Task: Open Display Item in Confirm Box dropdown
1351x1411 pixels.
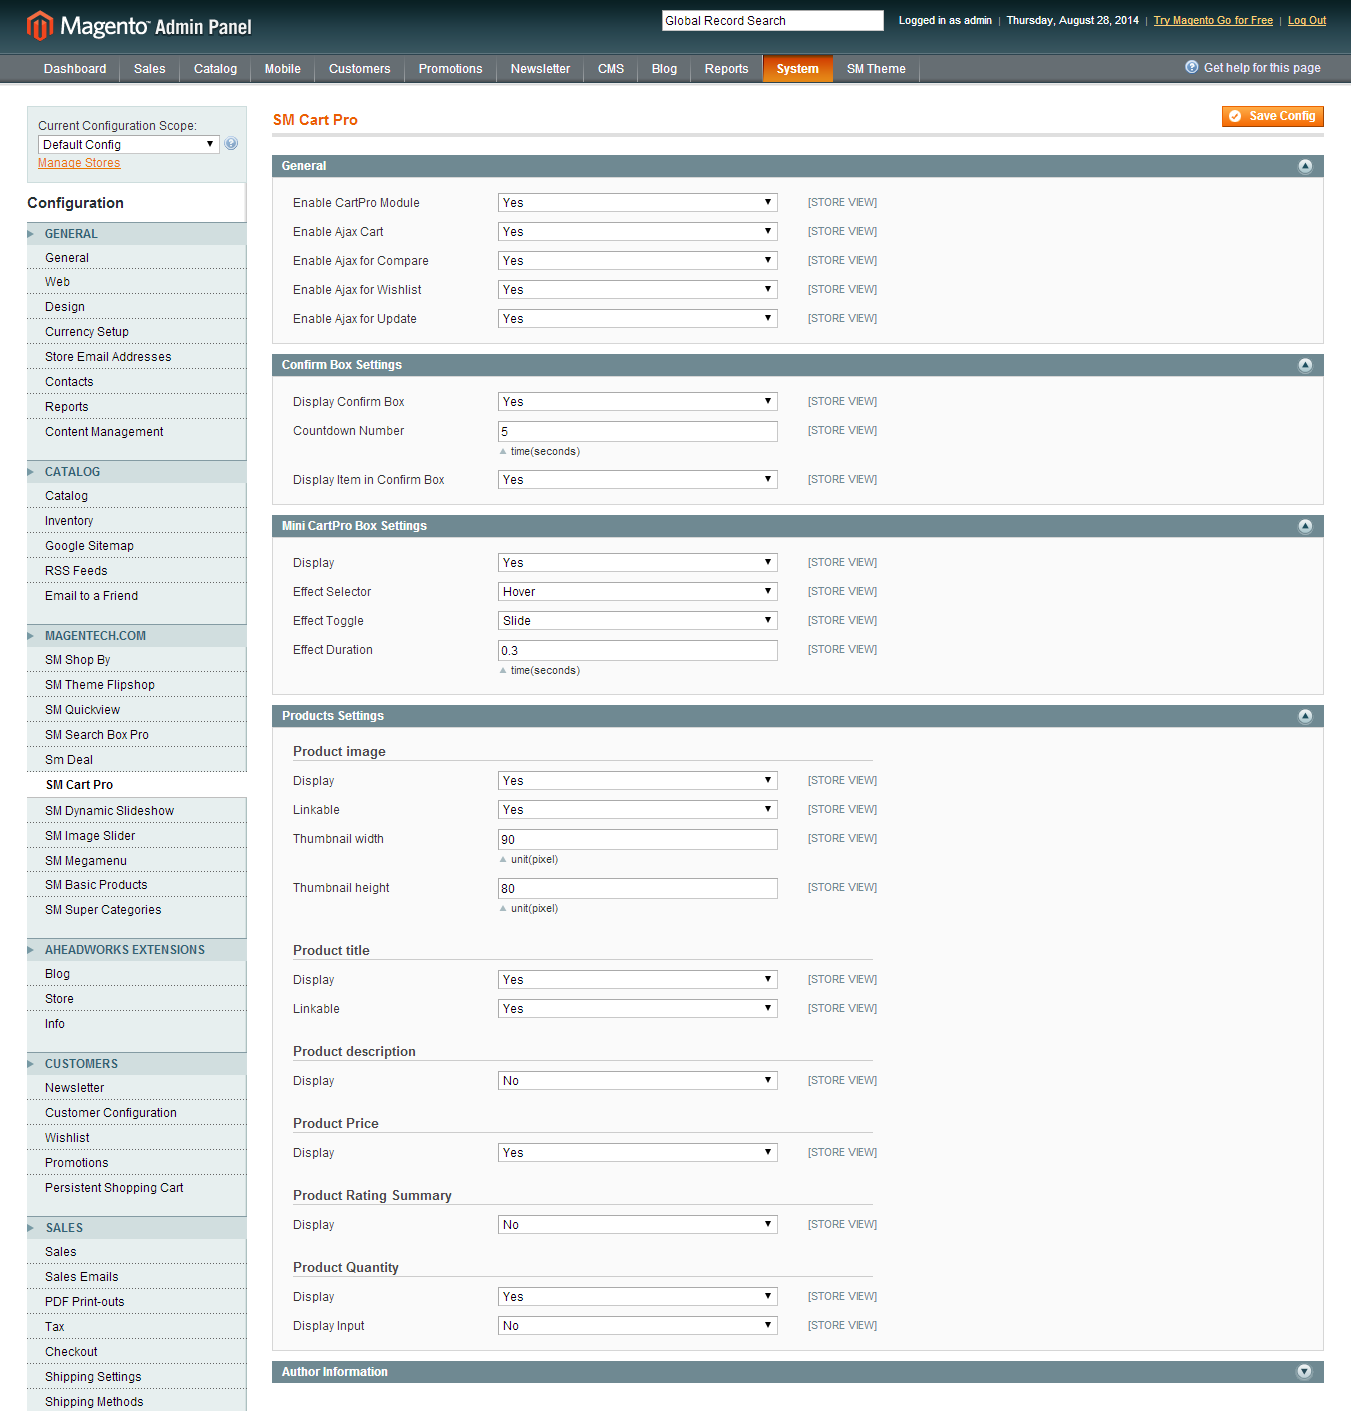Action: pos(638,480)
